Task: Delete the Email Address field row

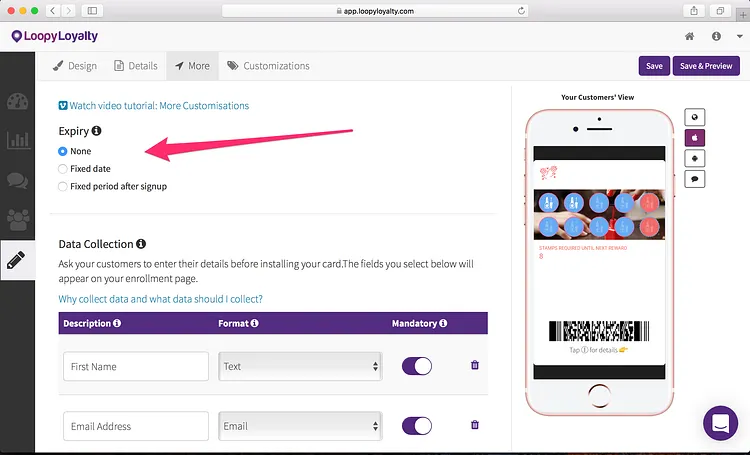Action: click(x=474, y=425)
